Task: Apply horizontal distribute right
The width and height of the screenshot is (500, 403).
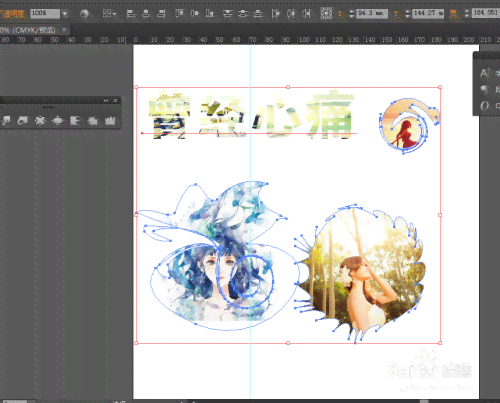Action: click(307, 14)
